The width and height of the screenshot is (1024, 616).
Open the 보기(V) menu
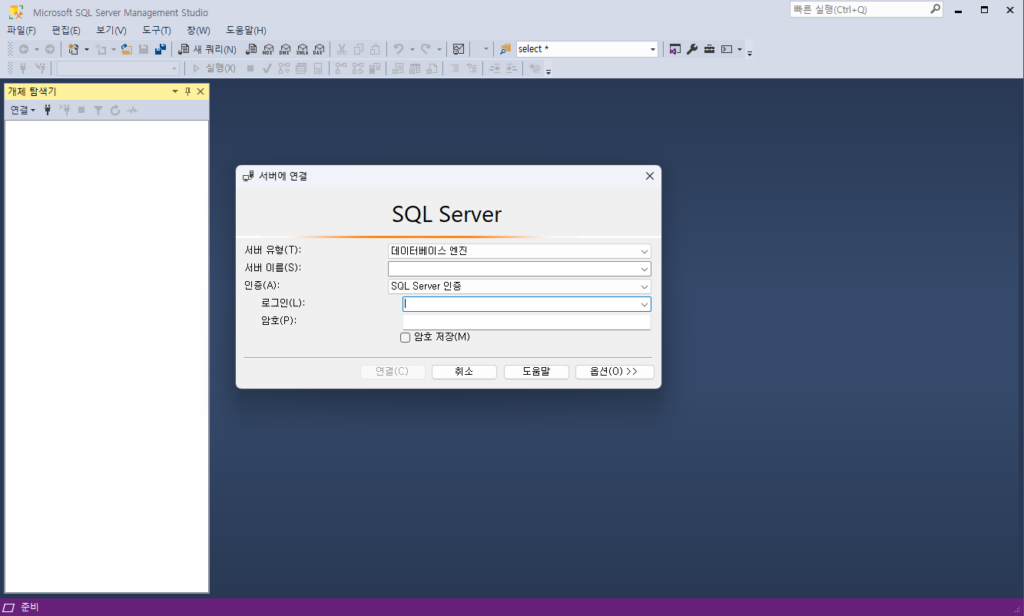tap(111, 31)
